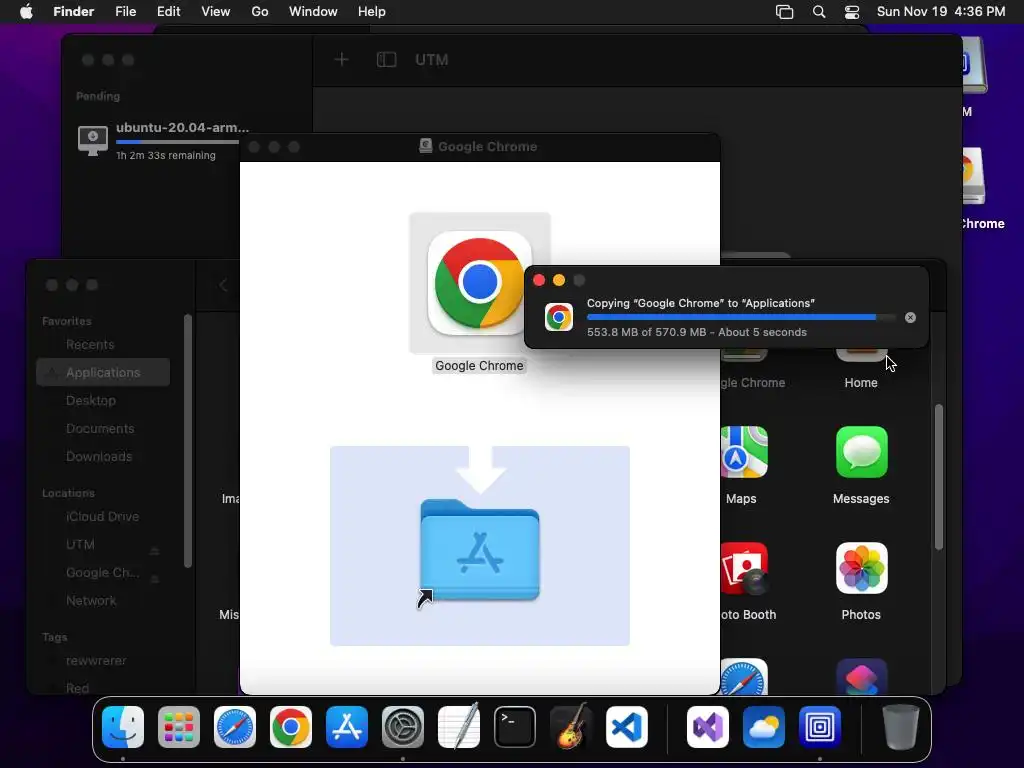1024x768 pixels.
Task: Open TextEdit in the Dock
Action: point(458,727)
